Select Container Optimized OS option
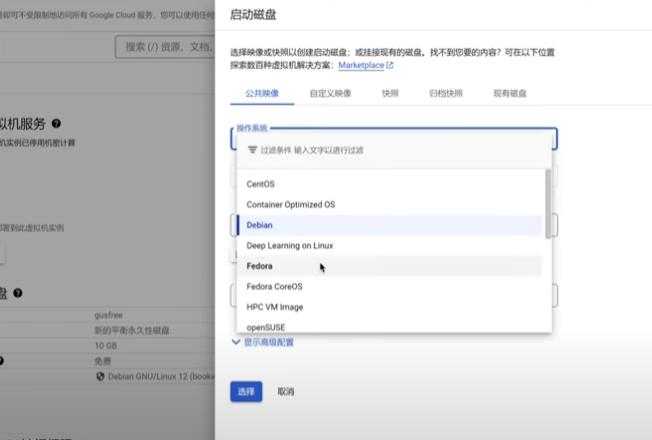 coord(389,205)
